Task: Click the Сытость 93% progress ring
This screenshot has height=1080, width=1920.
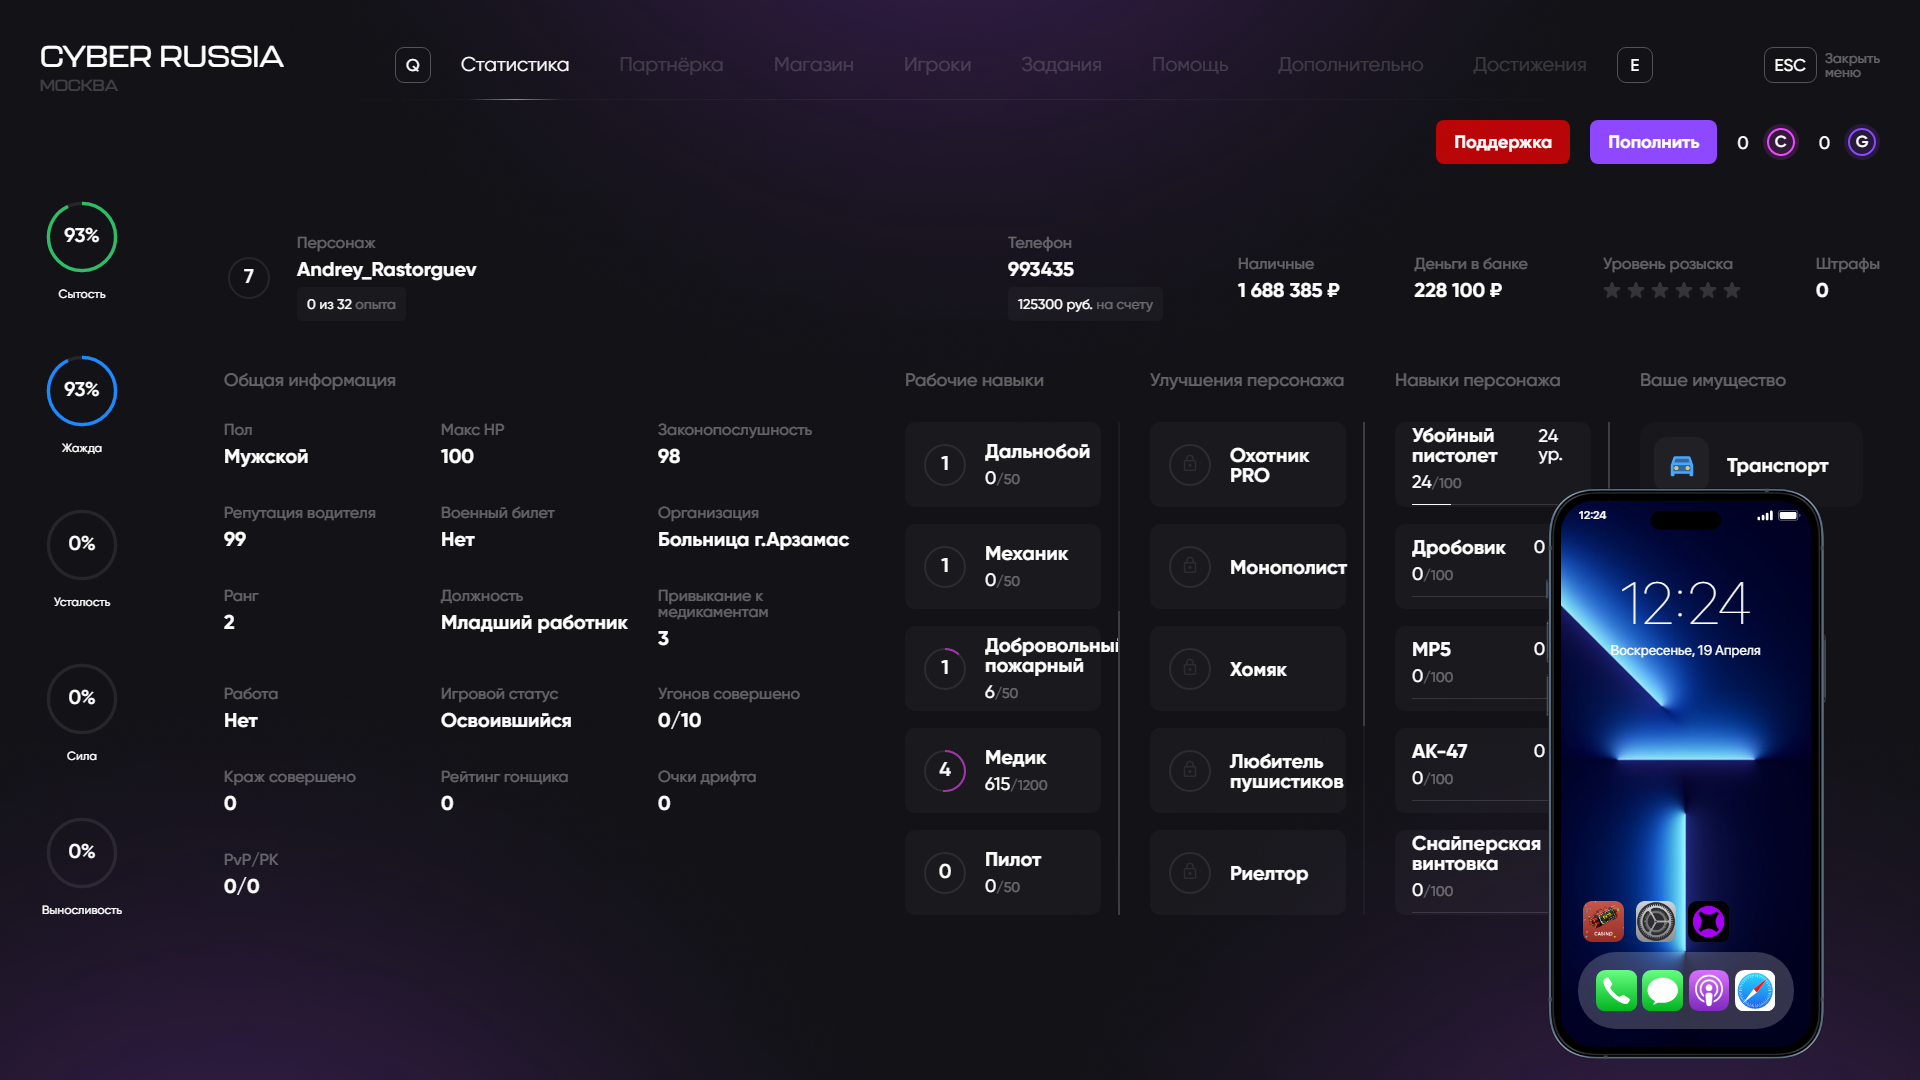Action: coord(82,237)
